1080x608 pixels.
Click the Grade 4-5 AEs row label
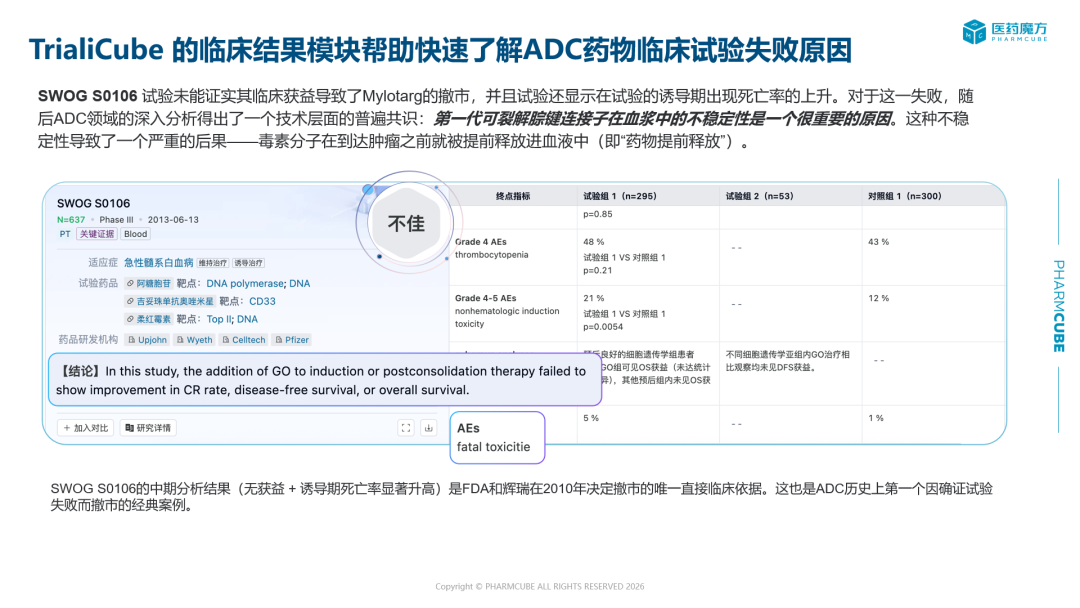pyautogui.click(x=507, y=311)
